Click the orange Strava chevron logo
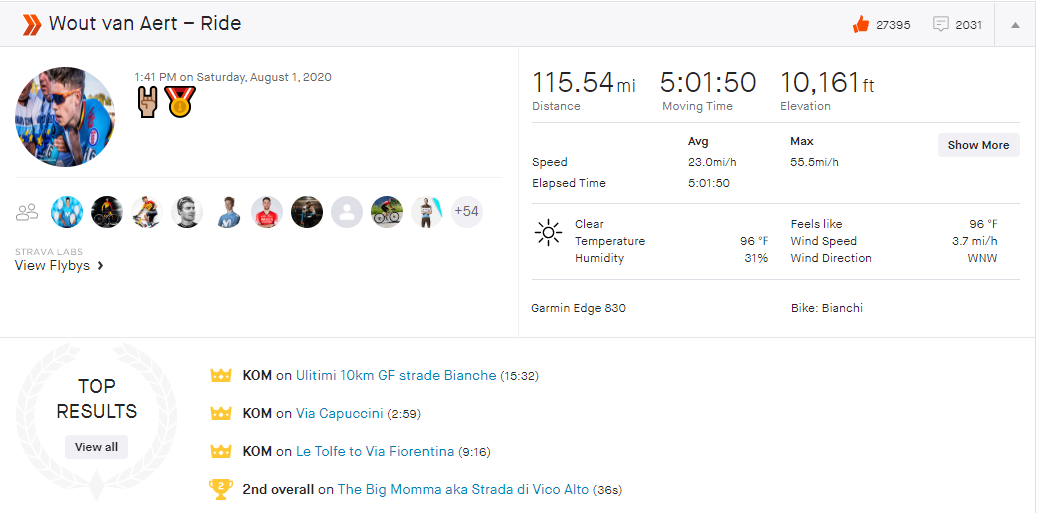1037x513 pixels. 32,24
